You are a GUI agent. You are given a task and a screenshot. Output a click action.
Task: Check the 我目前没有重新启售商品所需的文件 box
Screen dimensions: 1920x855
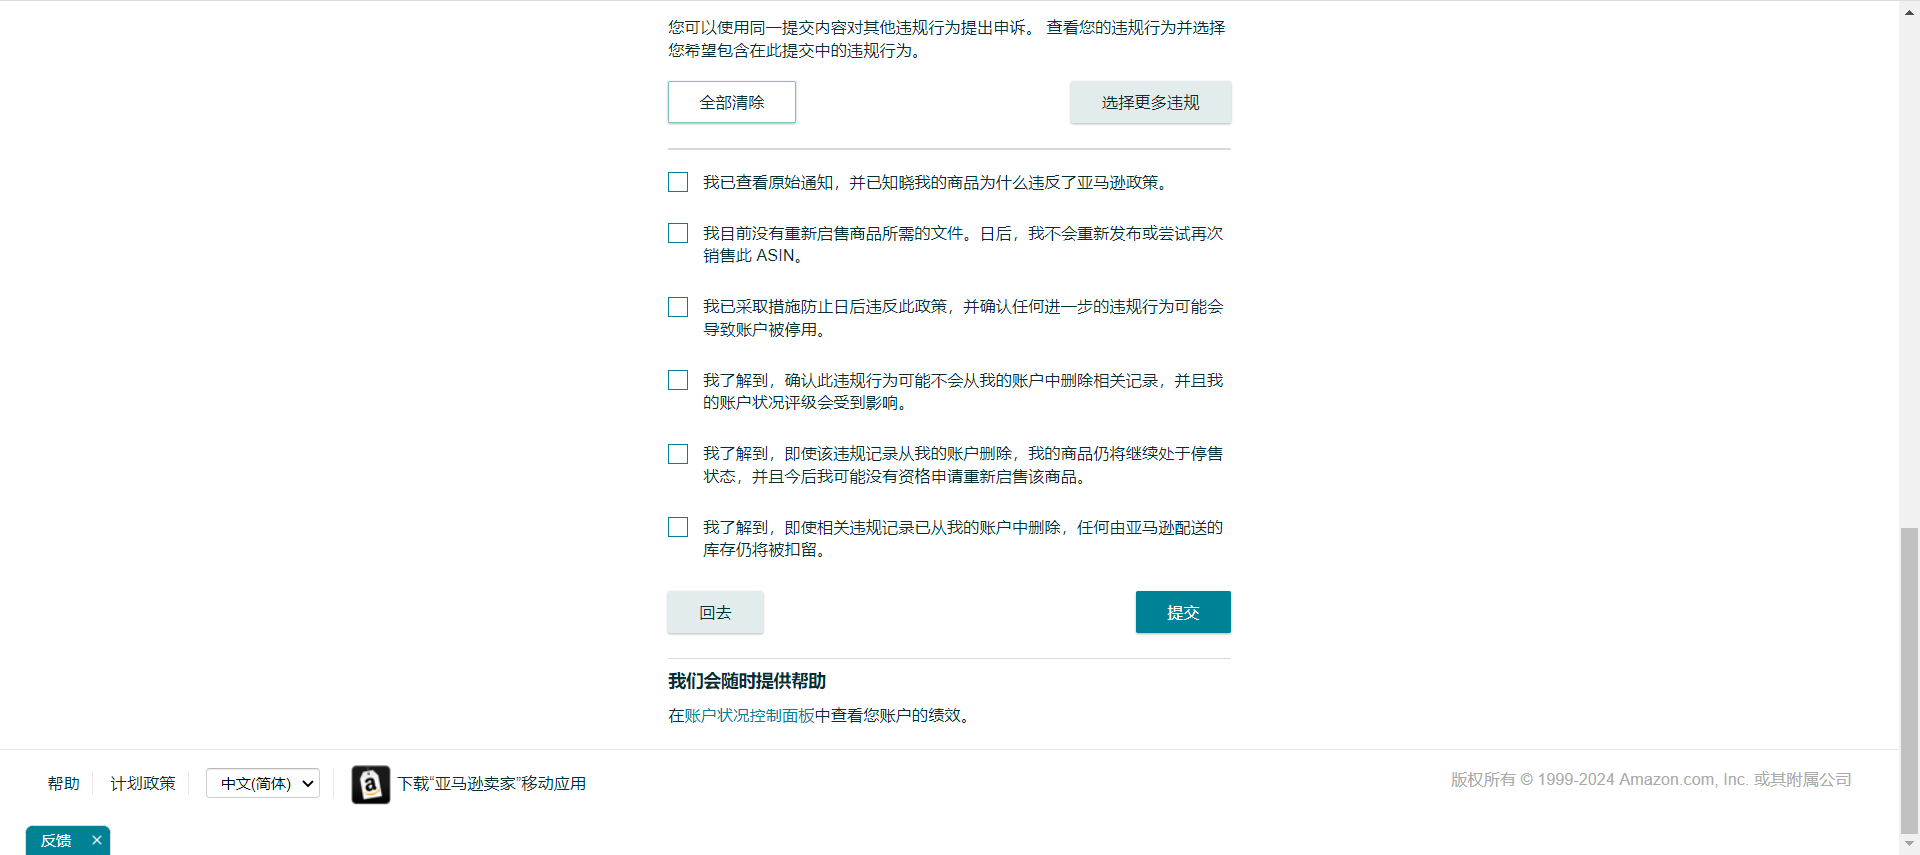point(678,233)
